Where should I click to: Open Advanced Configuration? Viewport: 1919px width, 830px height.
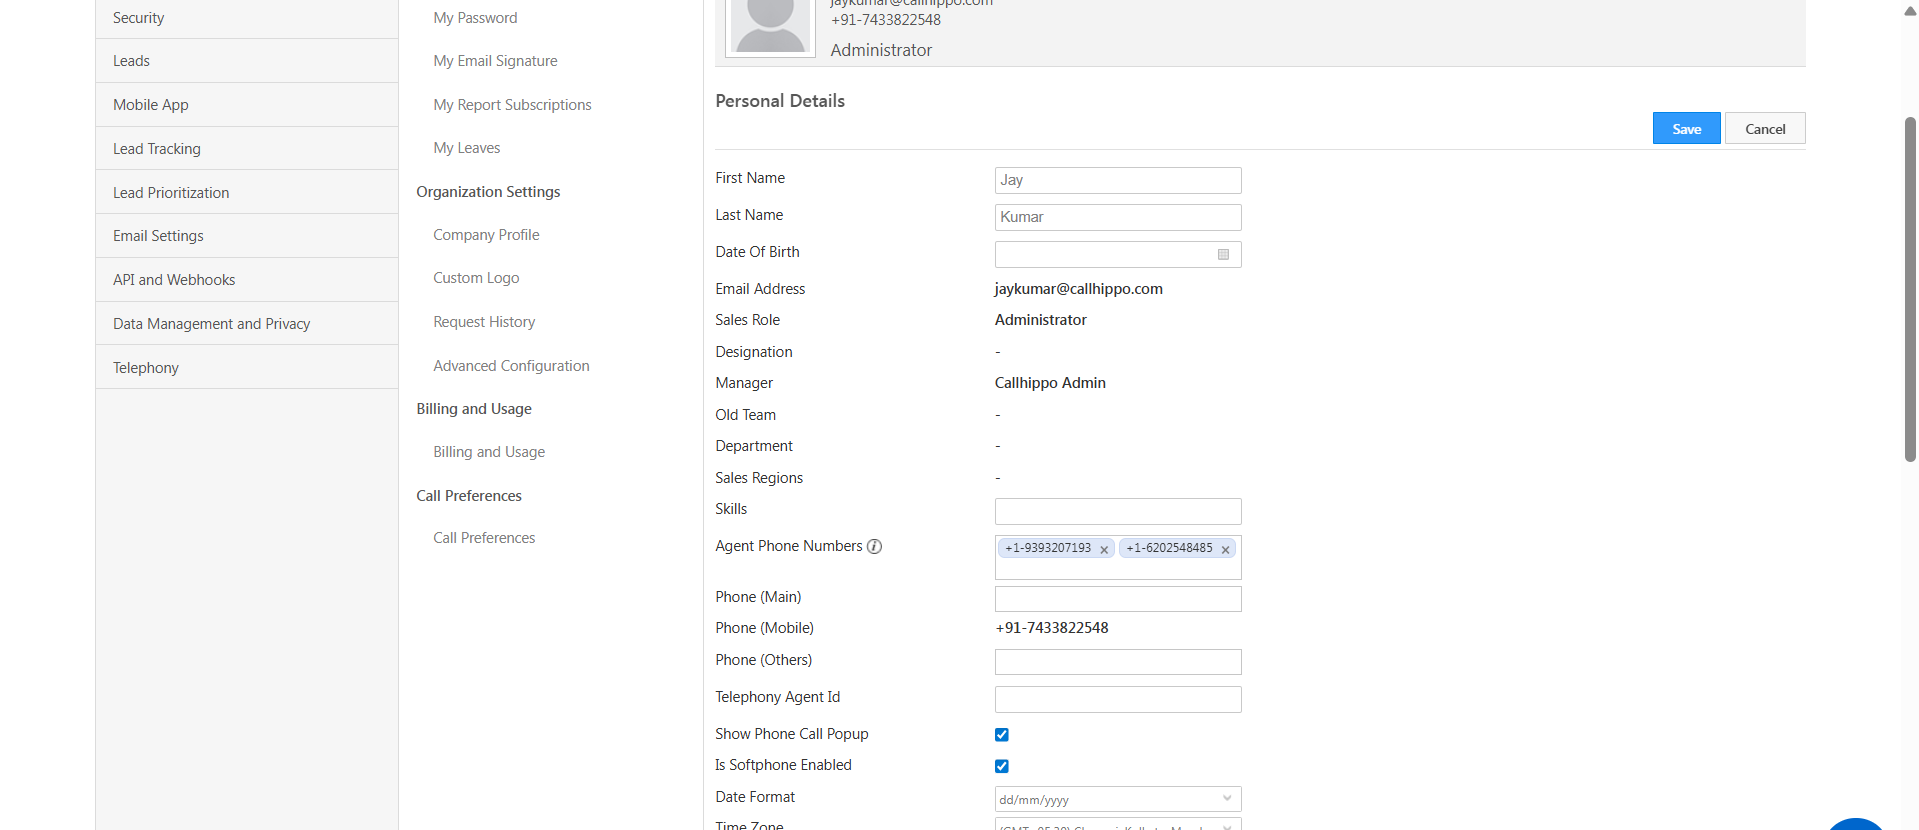511,366
